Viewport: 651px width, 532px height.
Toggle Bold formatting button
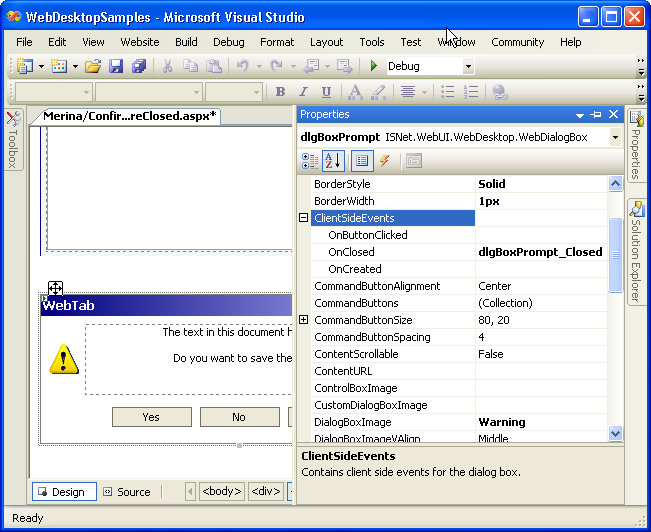coord(280,92)
